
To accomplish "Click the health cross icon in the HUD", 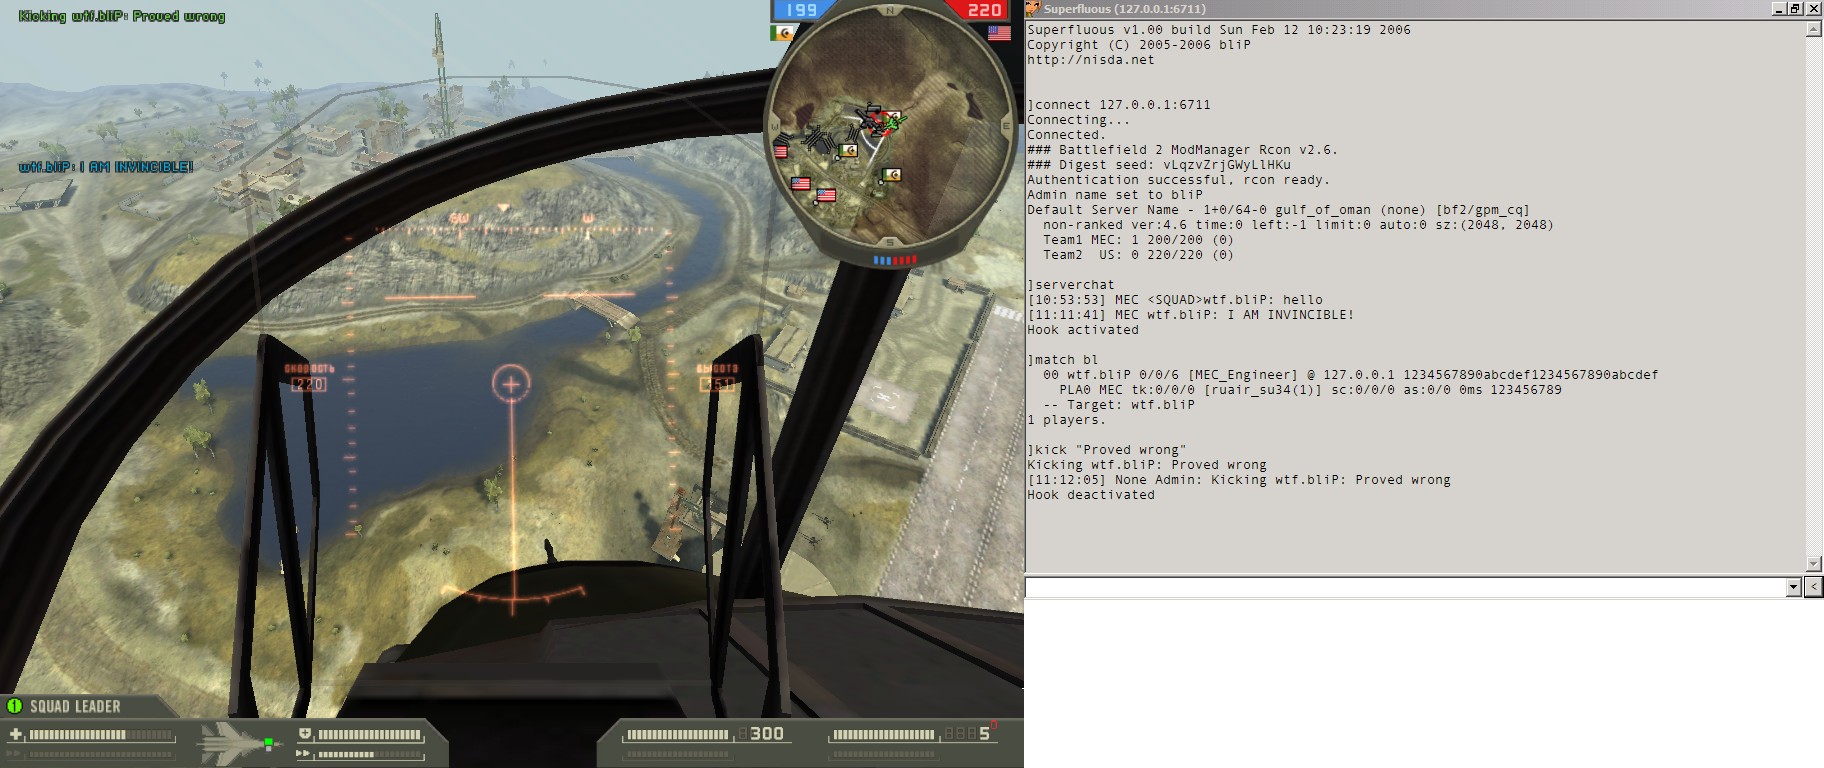I will click(15, 735).
